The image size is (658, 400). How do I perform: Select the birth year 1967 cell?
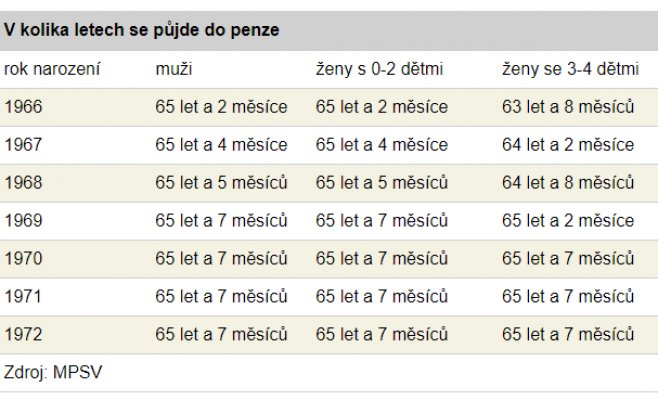(24, 145)
